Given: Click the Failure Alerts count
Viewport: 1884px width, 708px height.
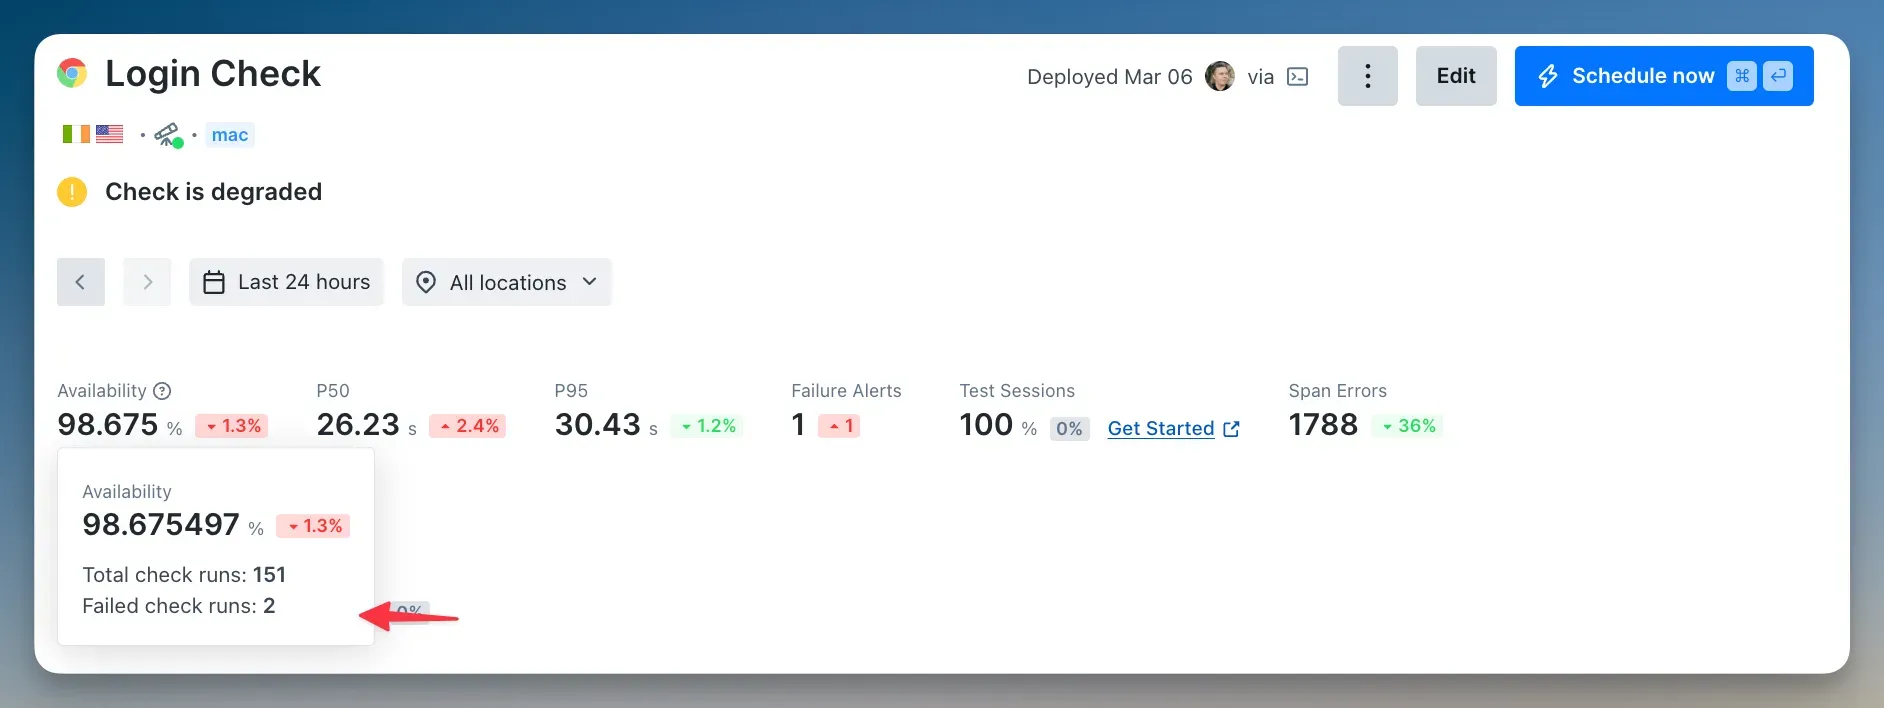Looking at the screenshot, I should 798,425.
